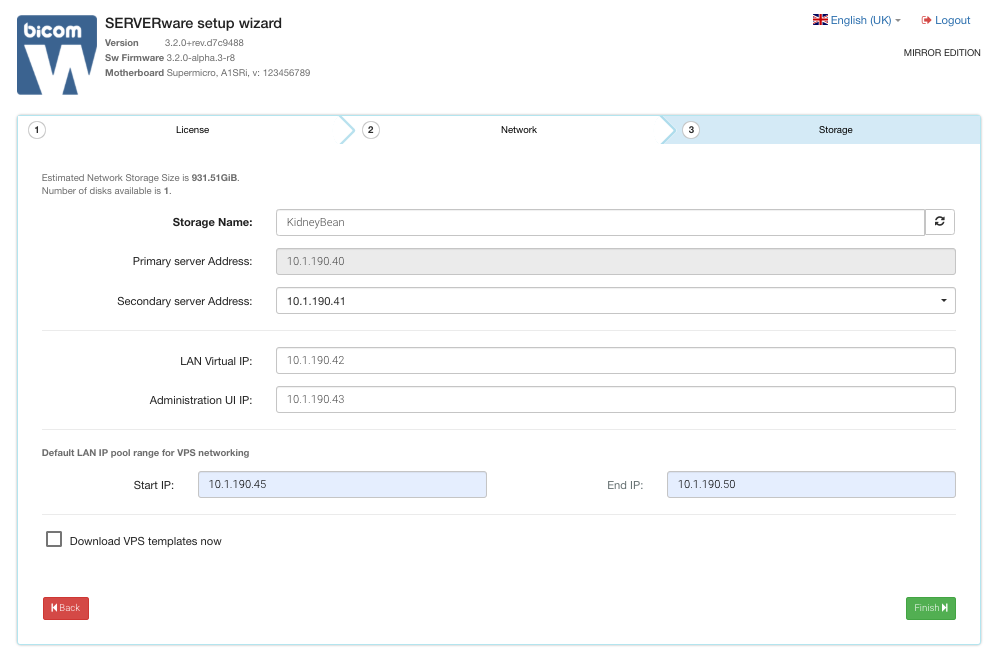This screenshot has height=662, width=996.
Task: Click the MIRROR EDITION text
Action: coord(942,53)
